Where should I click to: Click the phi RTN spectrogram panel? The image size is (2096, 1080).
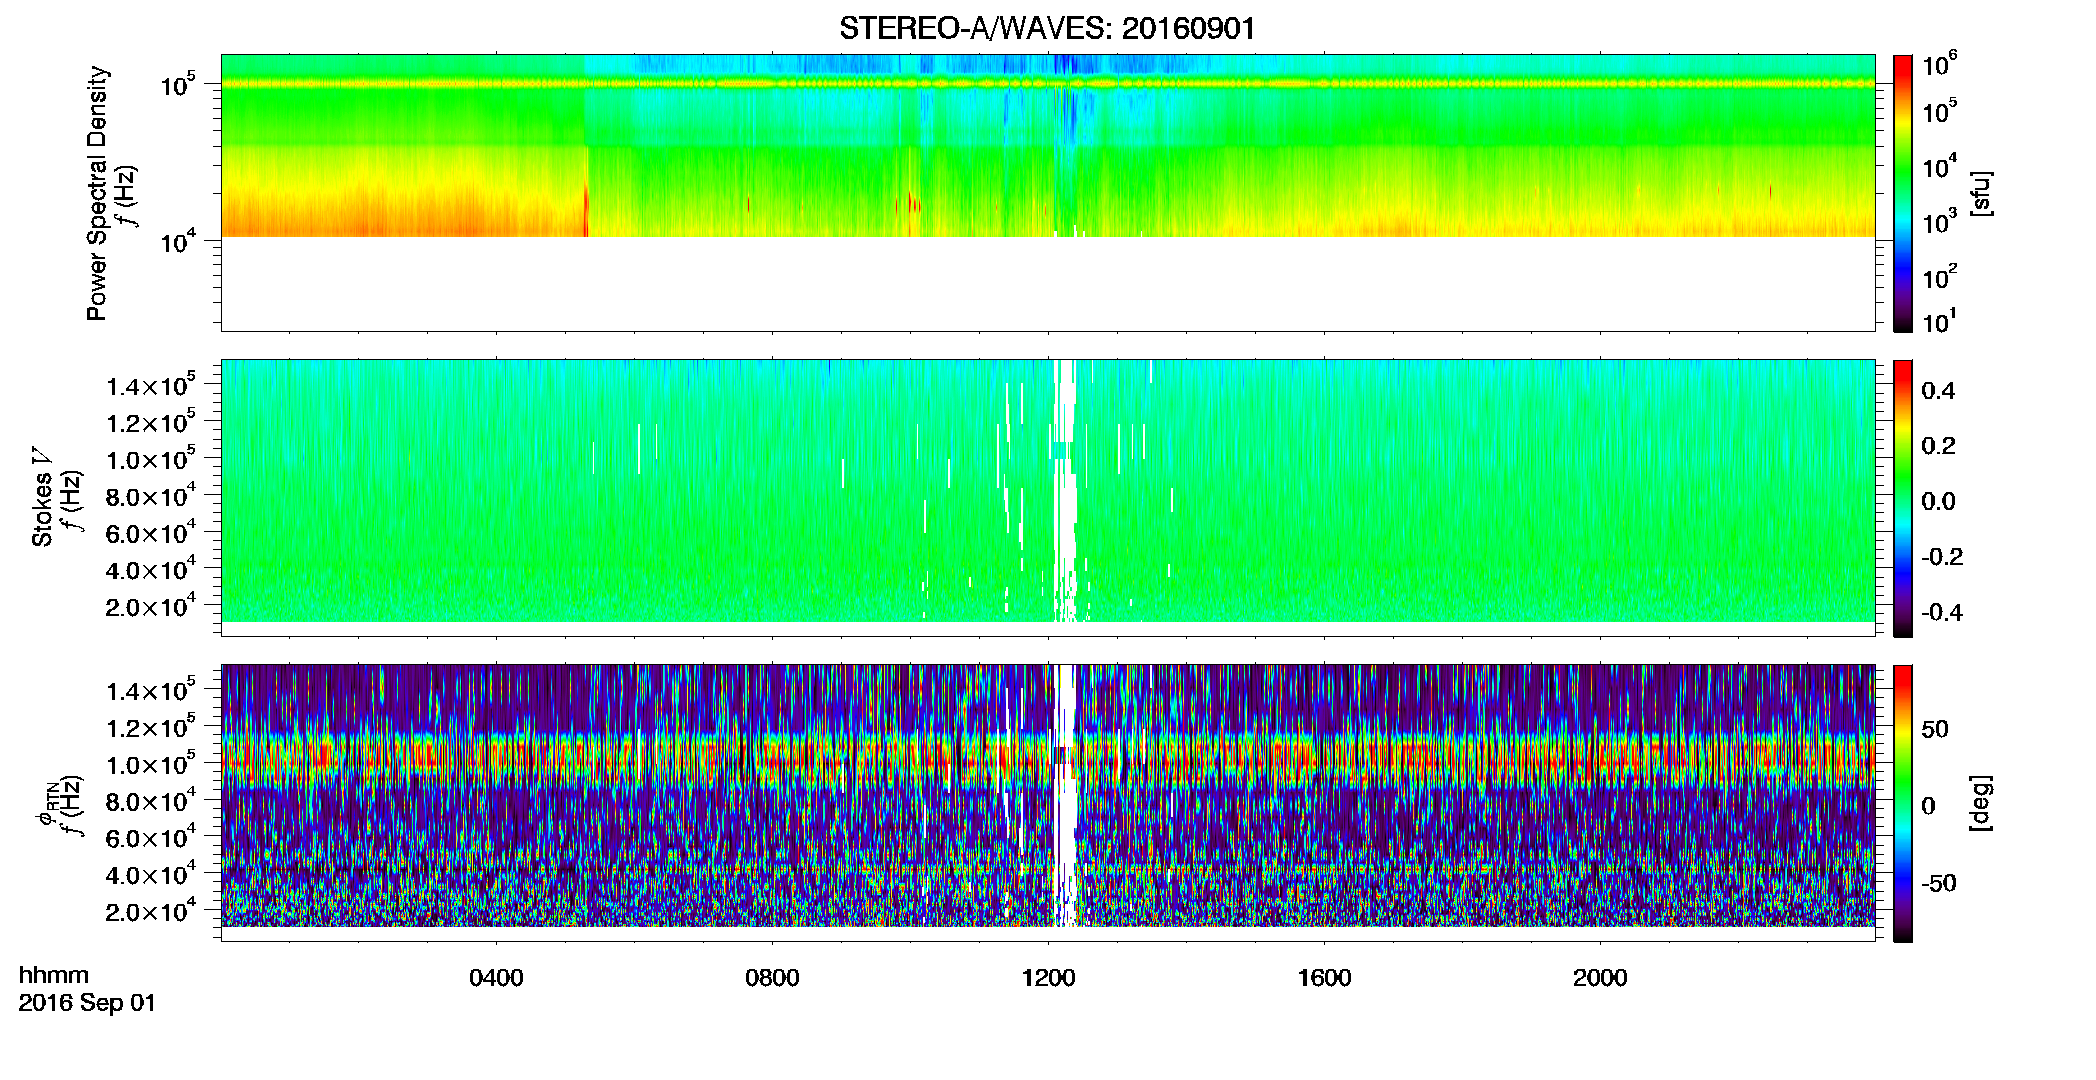tap(1048, 803)
